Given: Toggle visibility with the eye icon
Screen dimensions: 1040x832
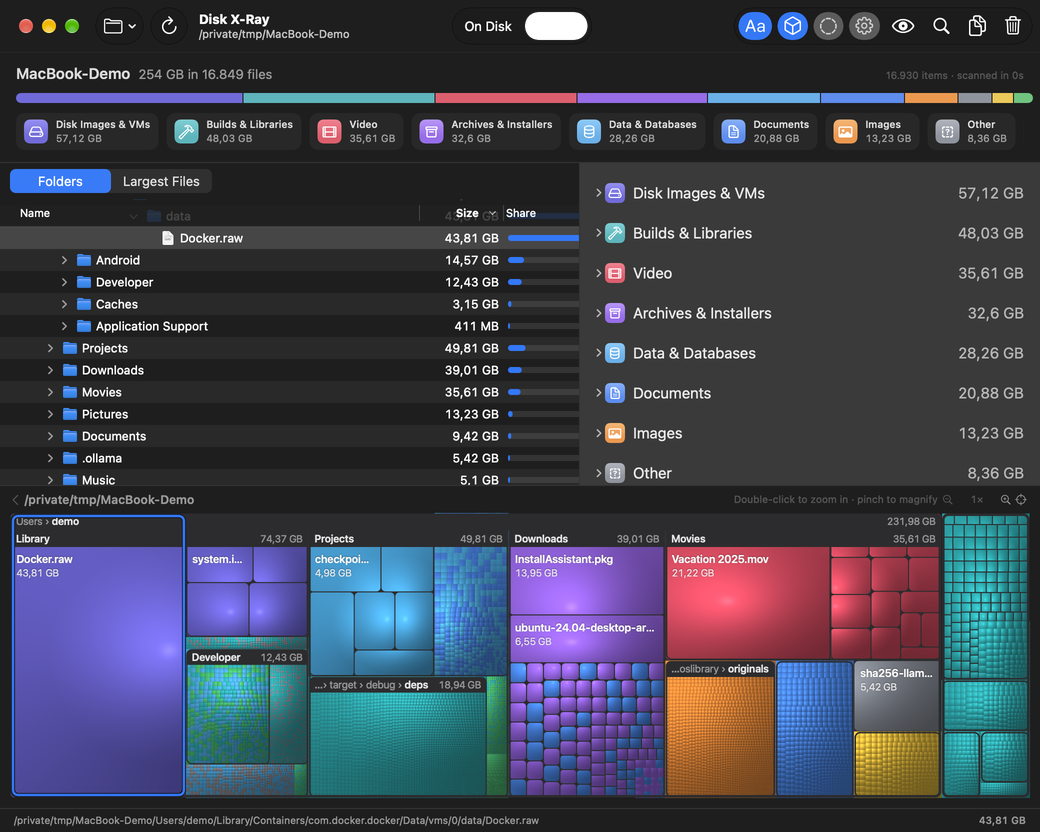Looking at the screenshot, I should tap(903, 27).
